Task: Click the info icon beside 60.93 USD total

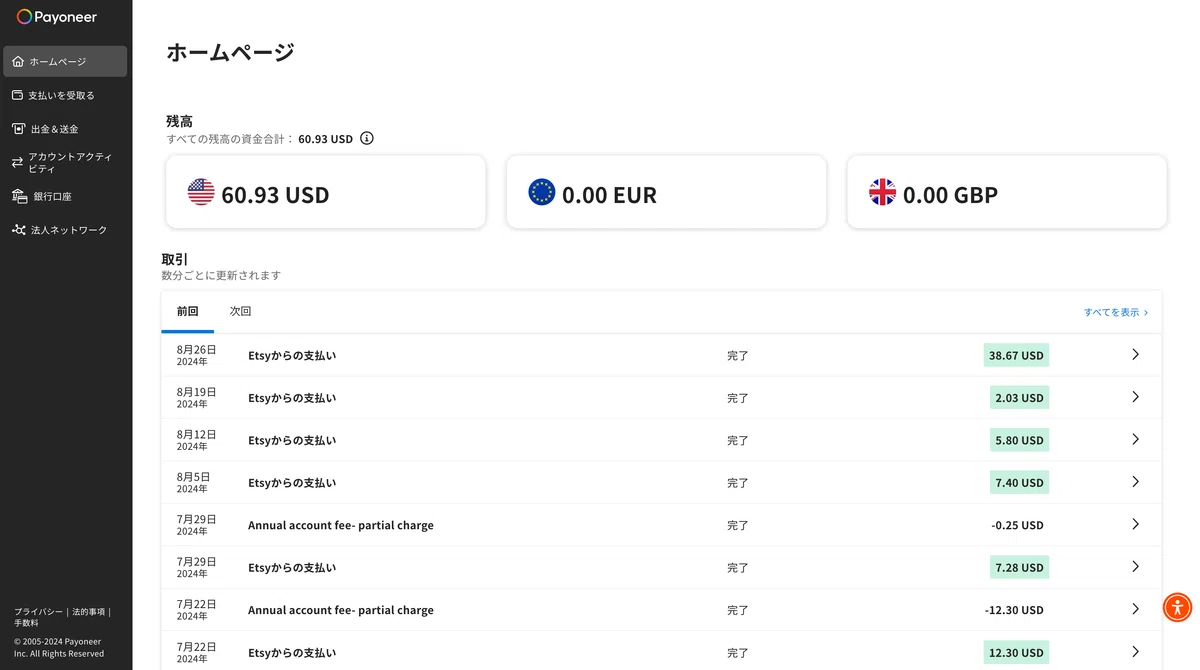Action: pyautogui.click(x=367, y=138)
